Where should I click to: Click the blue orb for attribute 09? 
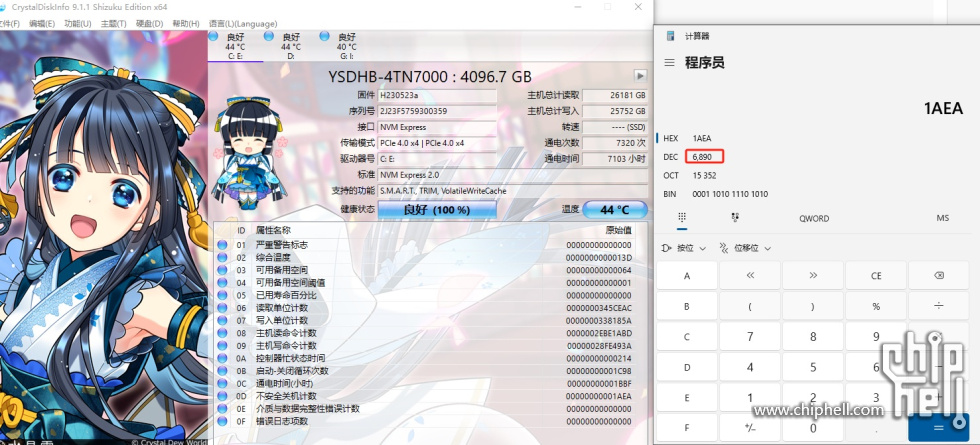tap(222, 346)
